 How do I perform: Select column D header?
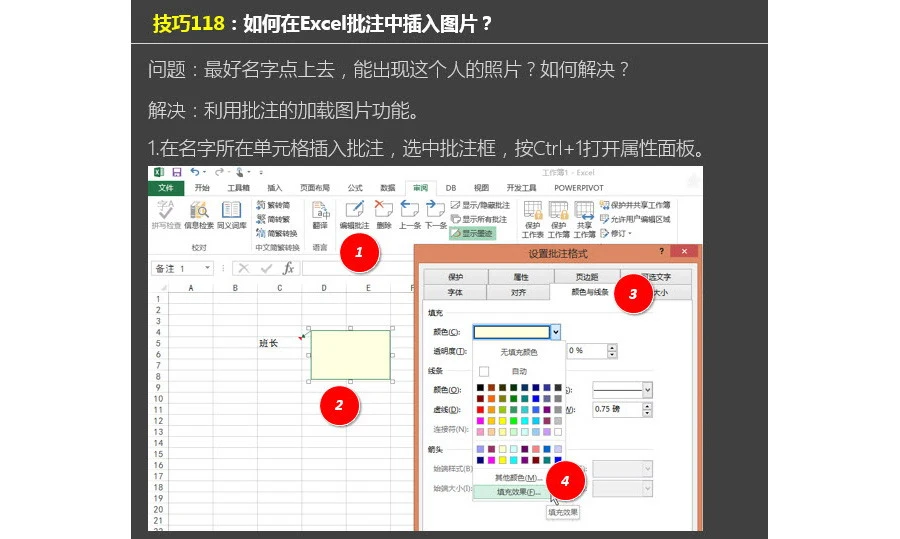pyautogui.click(x=324, y=288)
